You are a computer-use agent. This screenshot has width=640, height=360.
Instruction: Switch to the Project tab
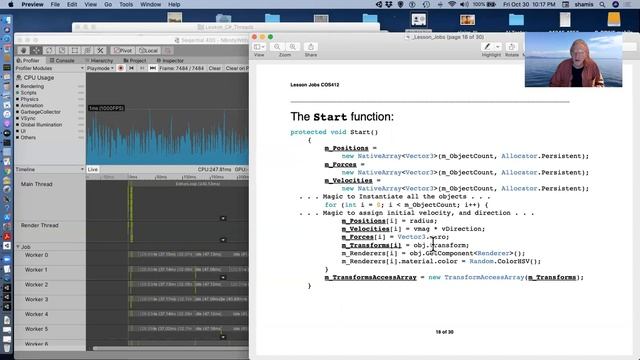point(135,60)
